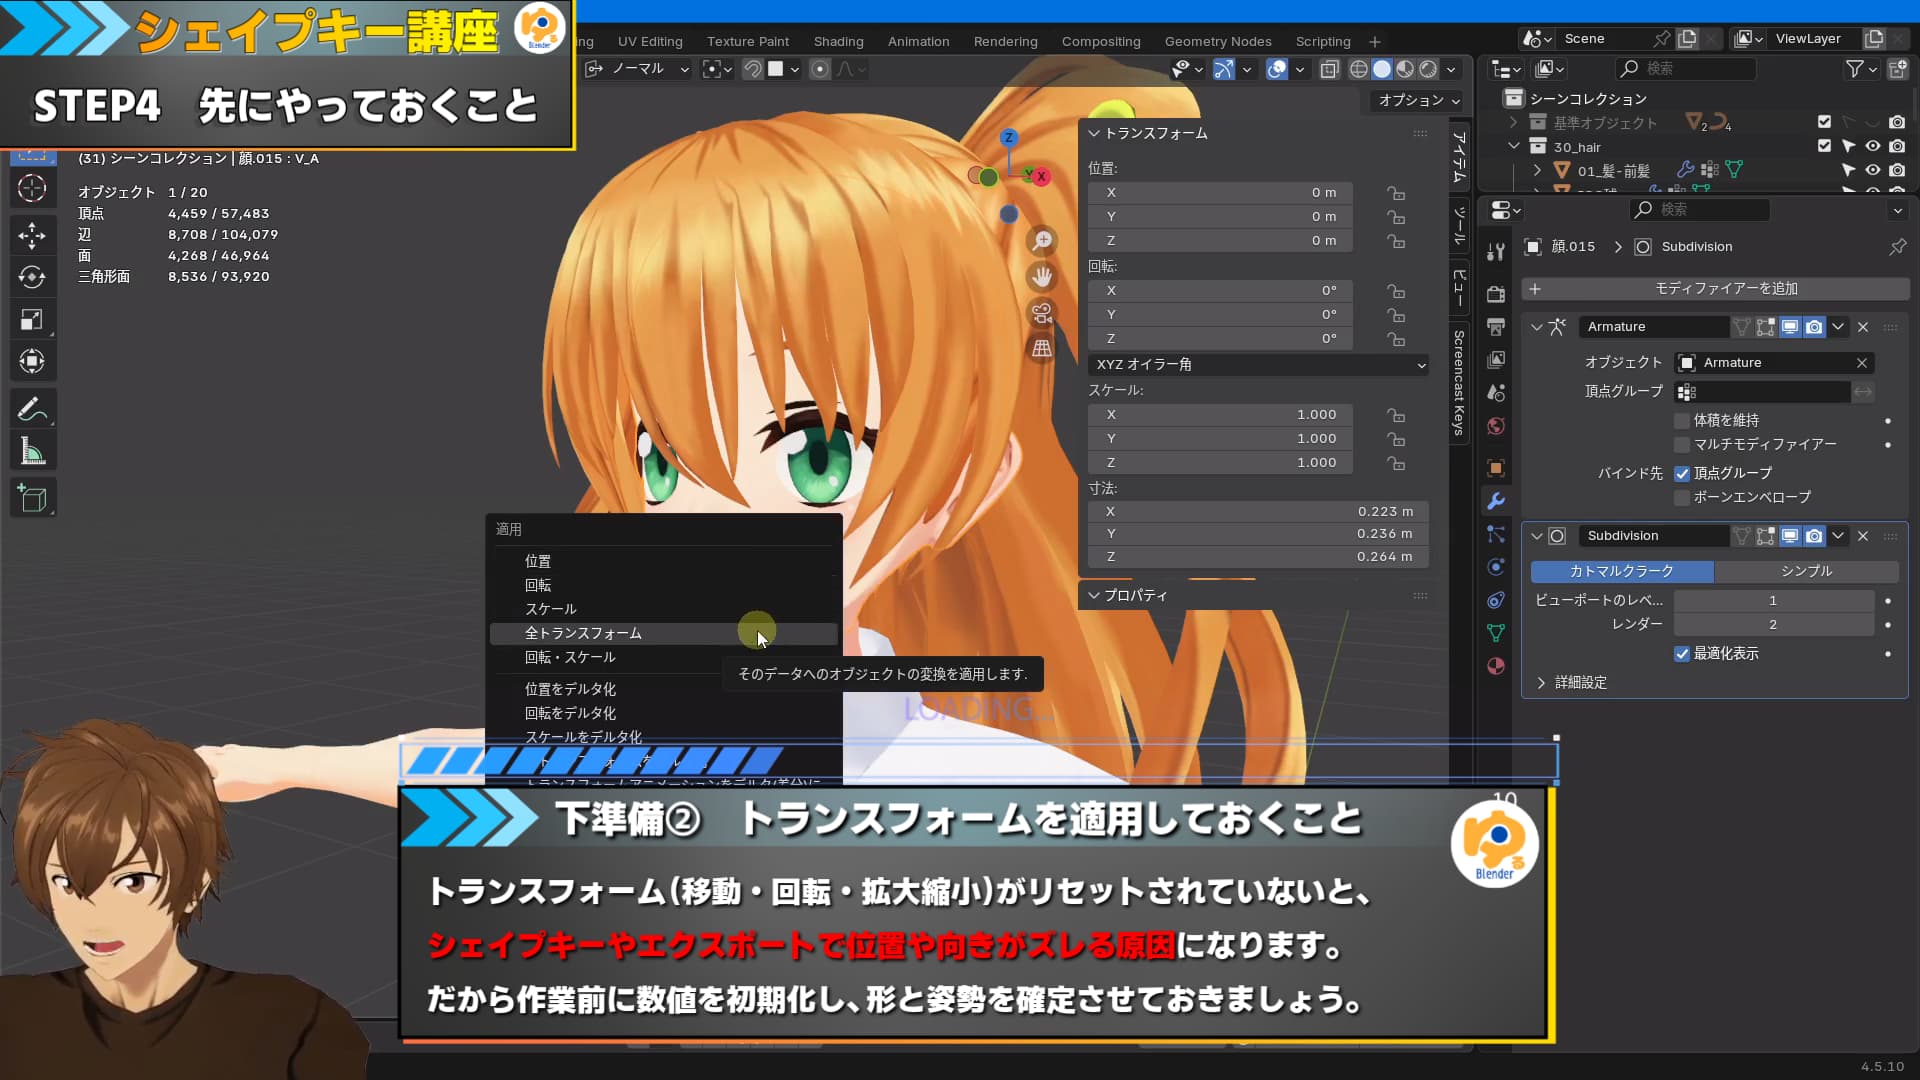Click the outliner search field
The height and width of the screenshot is (1080, 1920).
pyautogui.click(x=1686, y=69)
